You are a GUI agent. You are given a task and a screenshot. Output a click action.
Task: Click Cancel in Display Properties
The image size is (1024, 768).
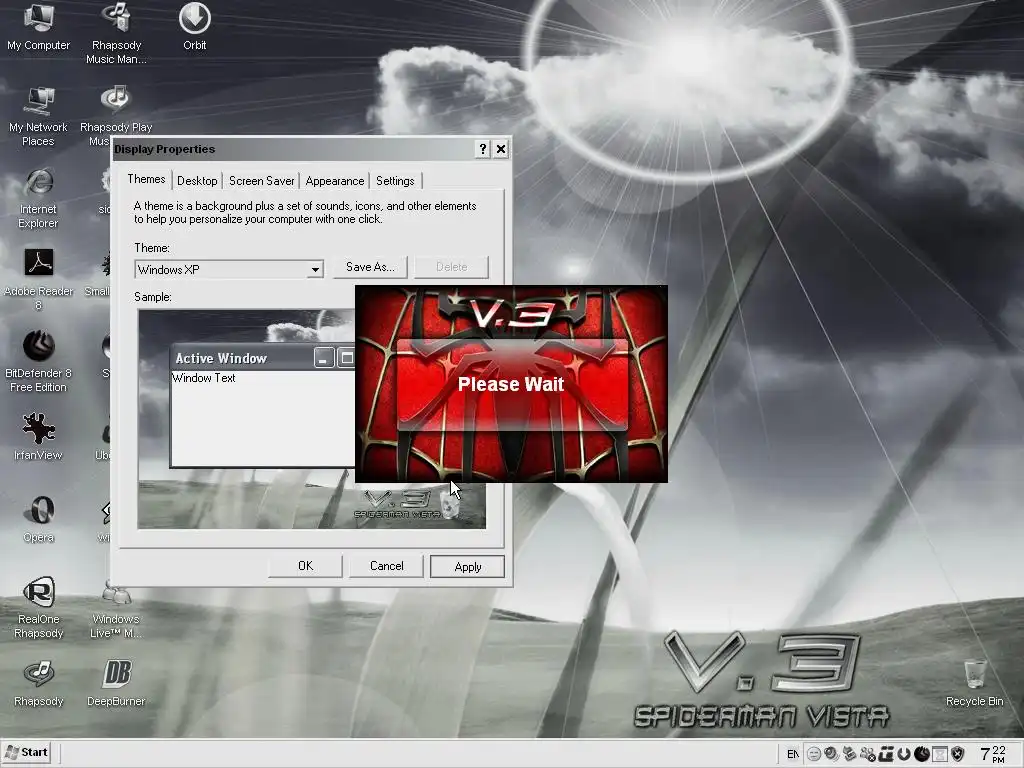tap(387, 566)
